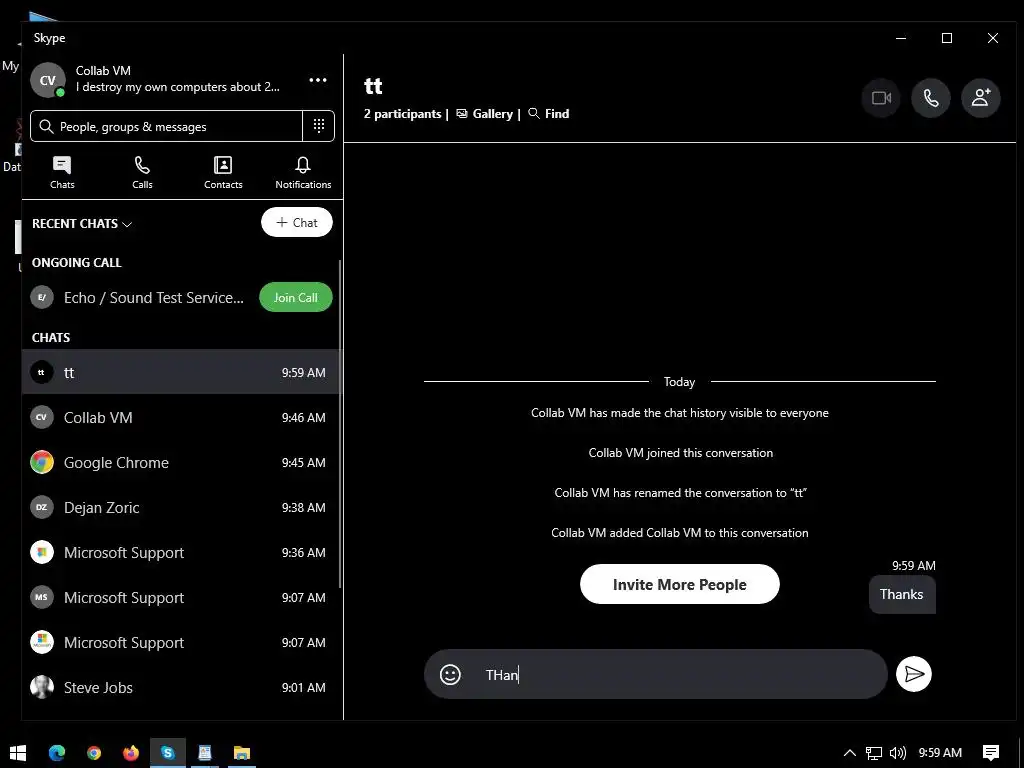Open Microsoft Support chat from 9:36 AM
Viewport: 1024px width, 768px height.
pos(181,552)
